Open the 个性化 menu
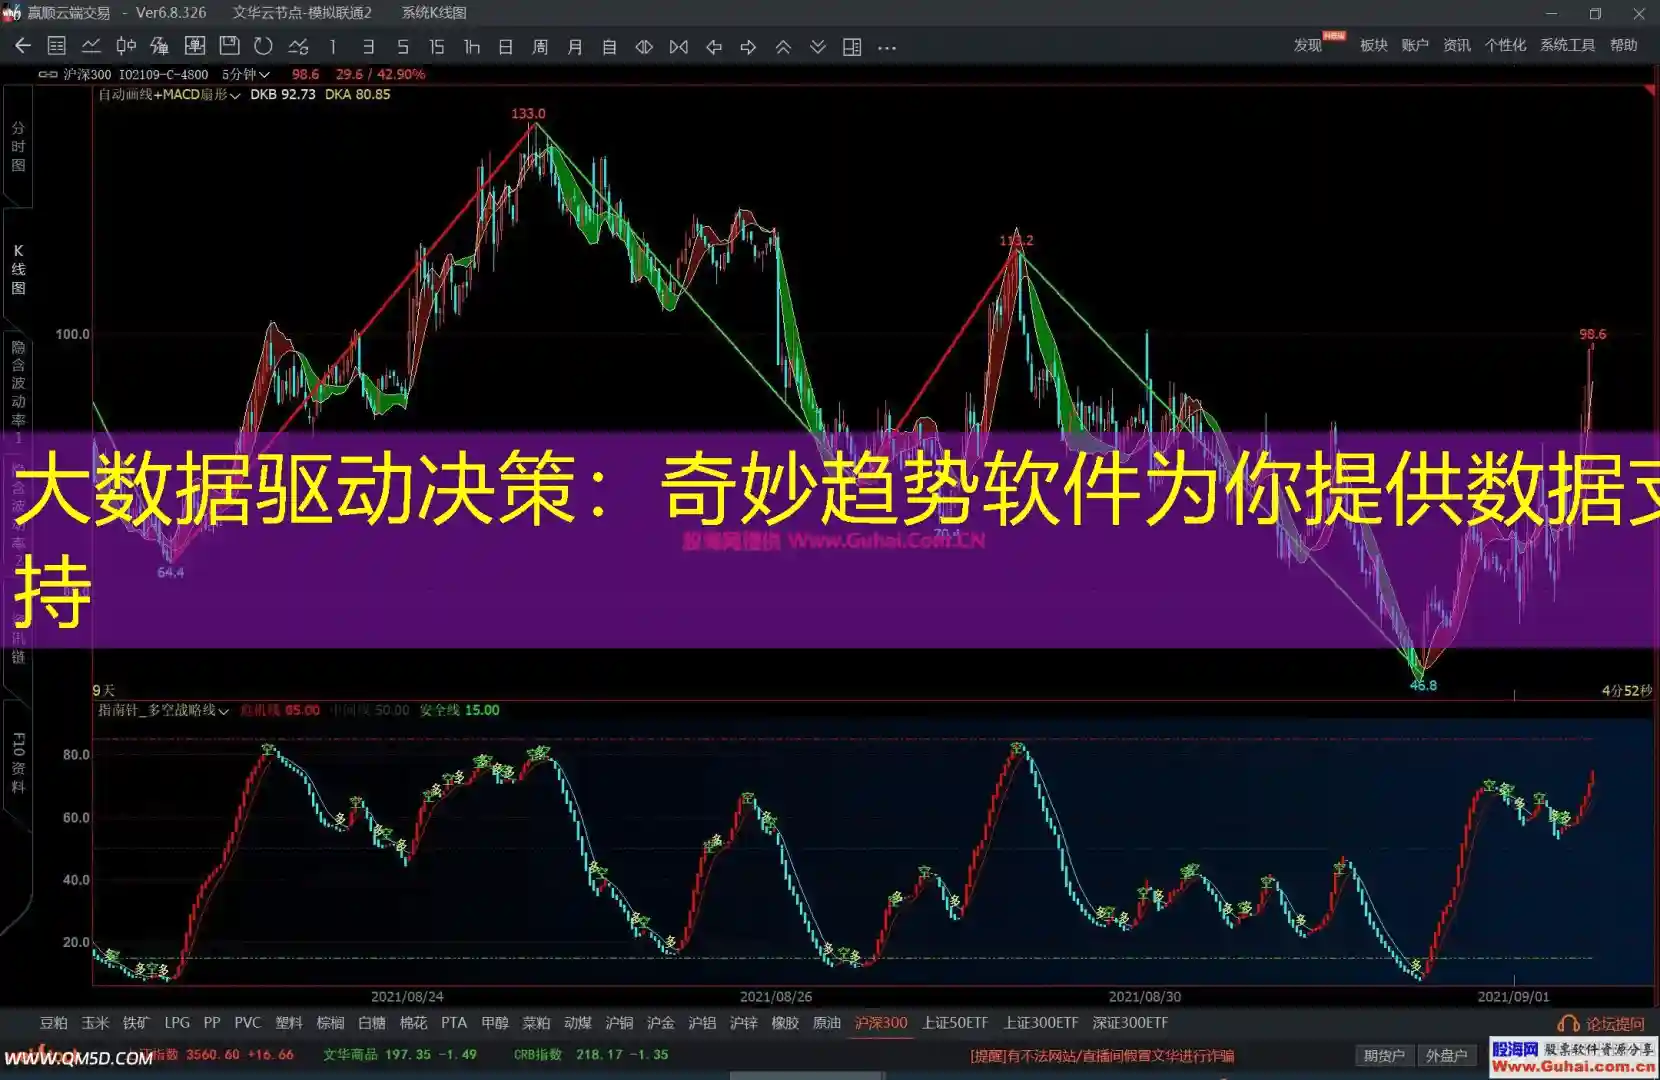 click(x=1505, y=45)
